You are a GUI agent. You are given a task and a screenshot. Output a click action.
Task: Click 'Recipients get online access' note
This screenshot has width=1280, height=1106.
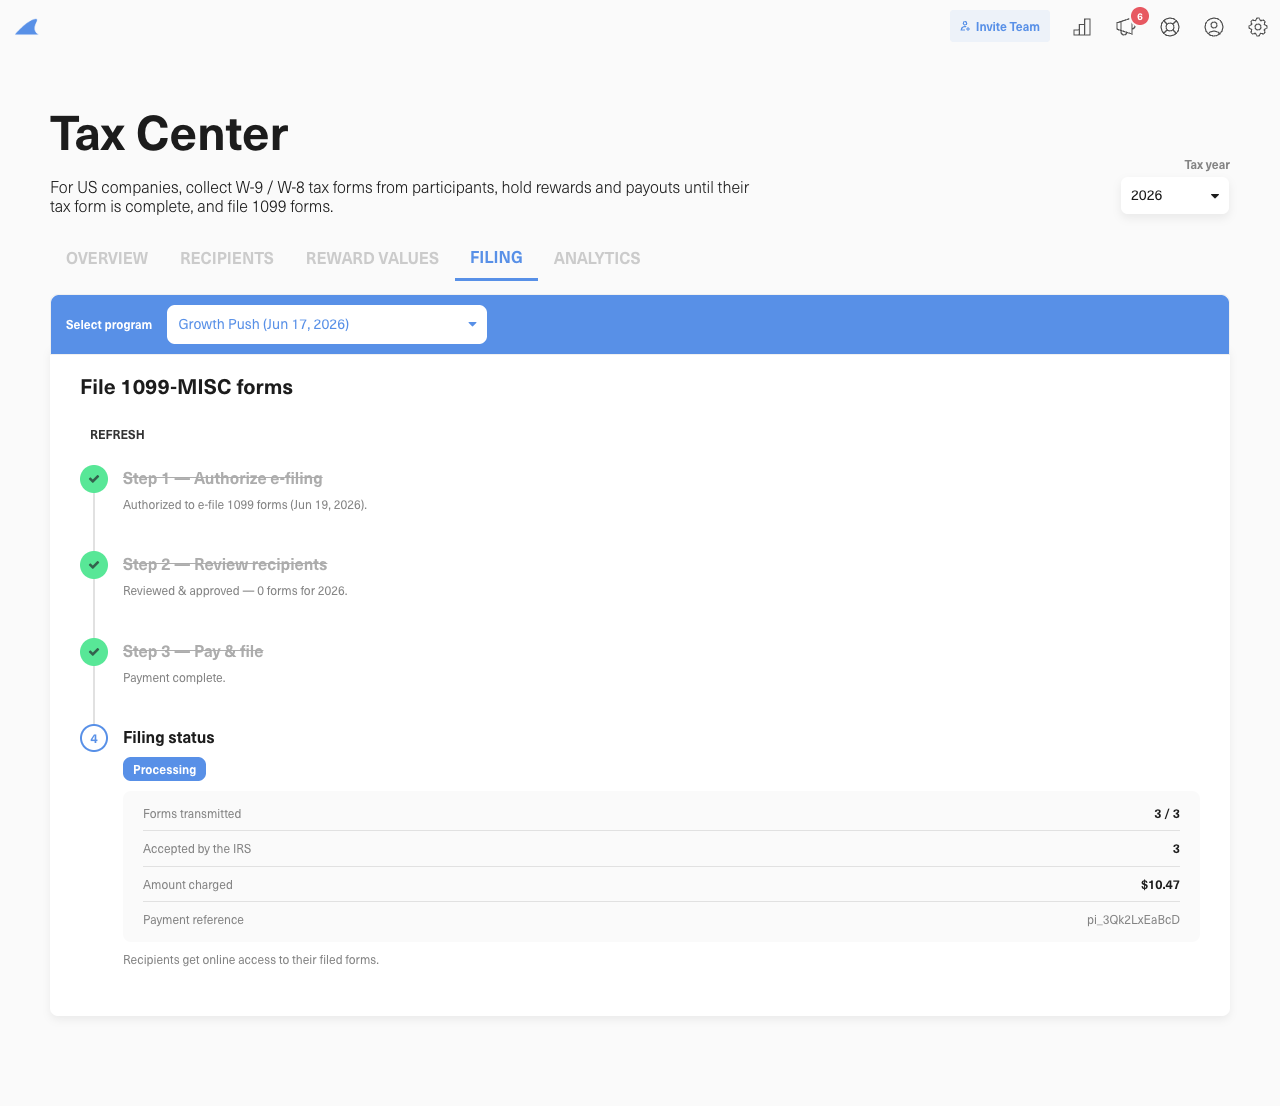click(251, 960)
